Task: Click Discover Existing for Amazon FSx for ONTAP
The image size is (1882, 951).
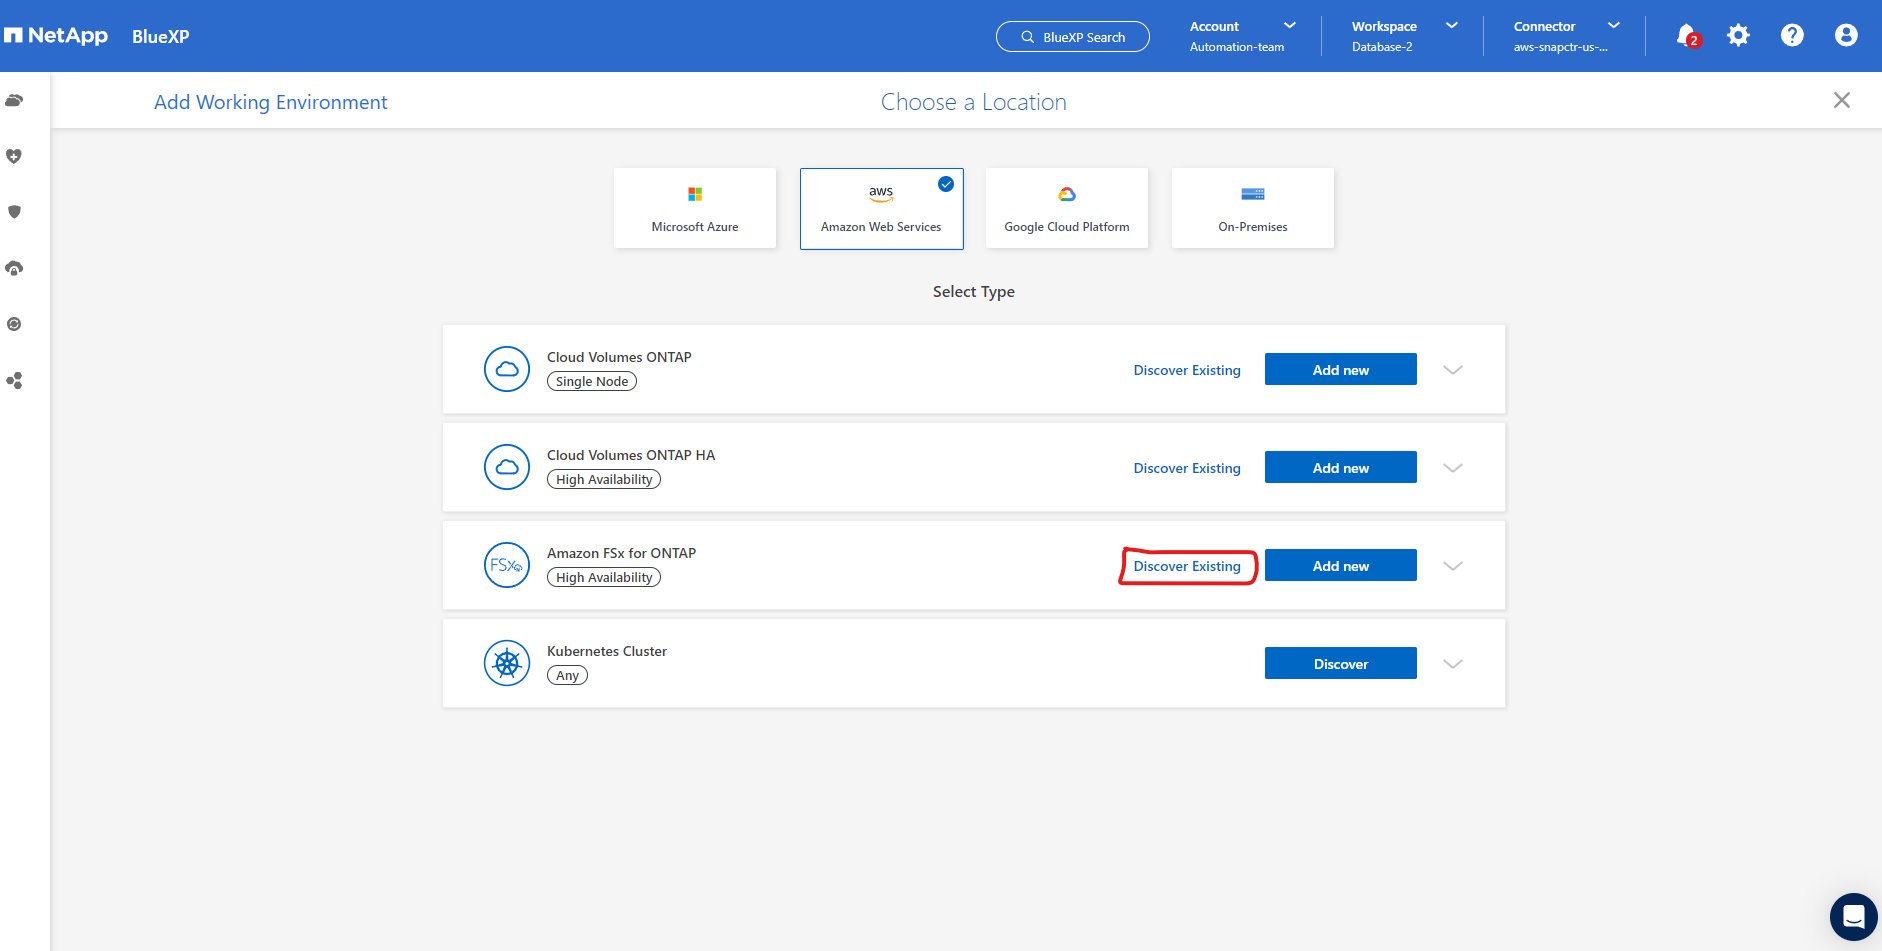Action: pos(1187,566)
